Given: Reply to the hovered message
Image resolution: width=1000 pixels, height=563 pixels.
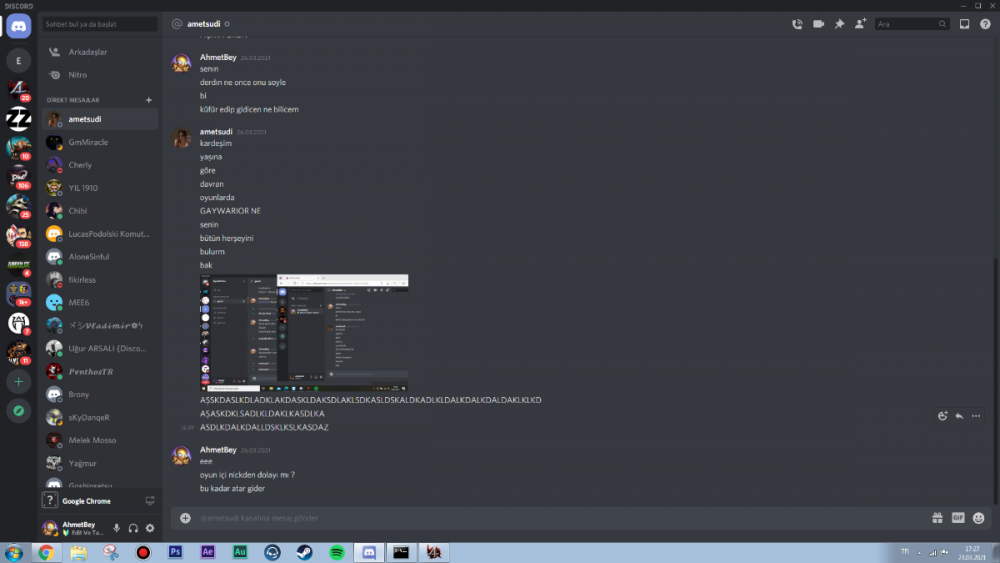Looking at the screenshot, I should (959, 416).
